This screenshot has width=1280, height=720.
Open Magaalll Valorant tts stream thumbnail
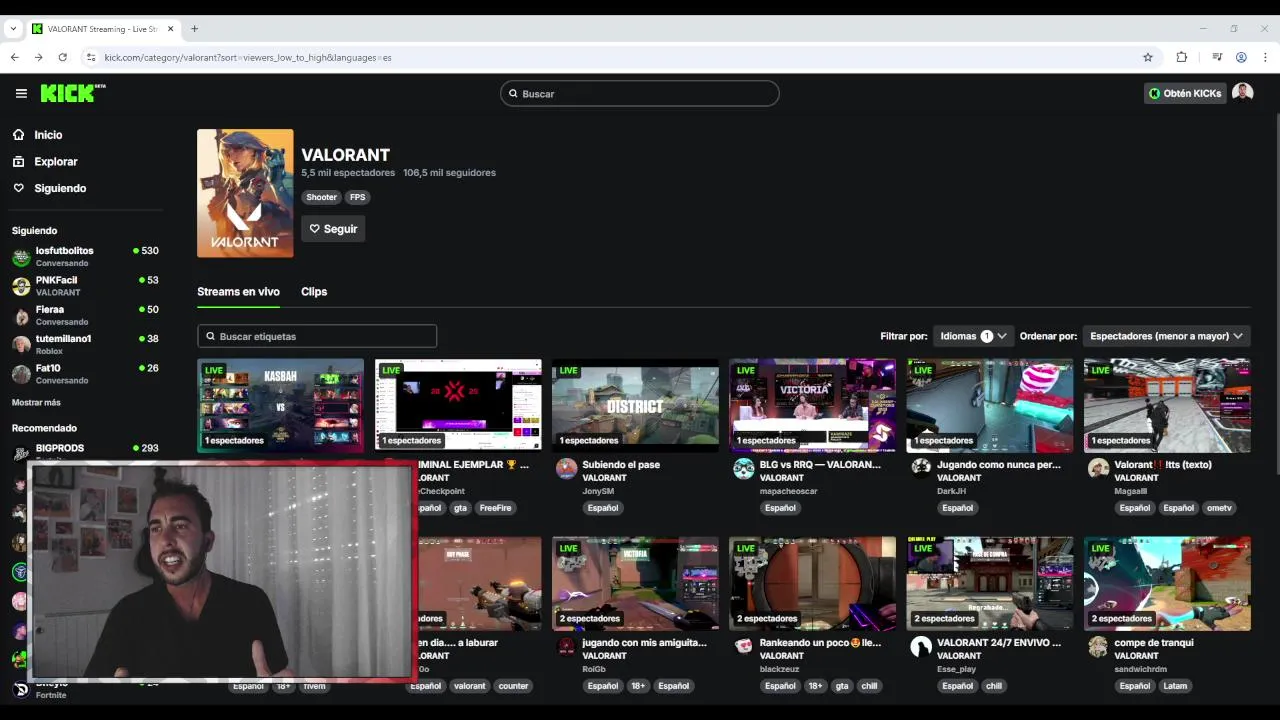1167,405
